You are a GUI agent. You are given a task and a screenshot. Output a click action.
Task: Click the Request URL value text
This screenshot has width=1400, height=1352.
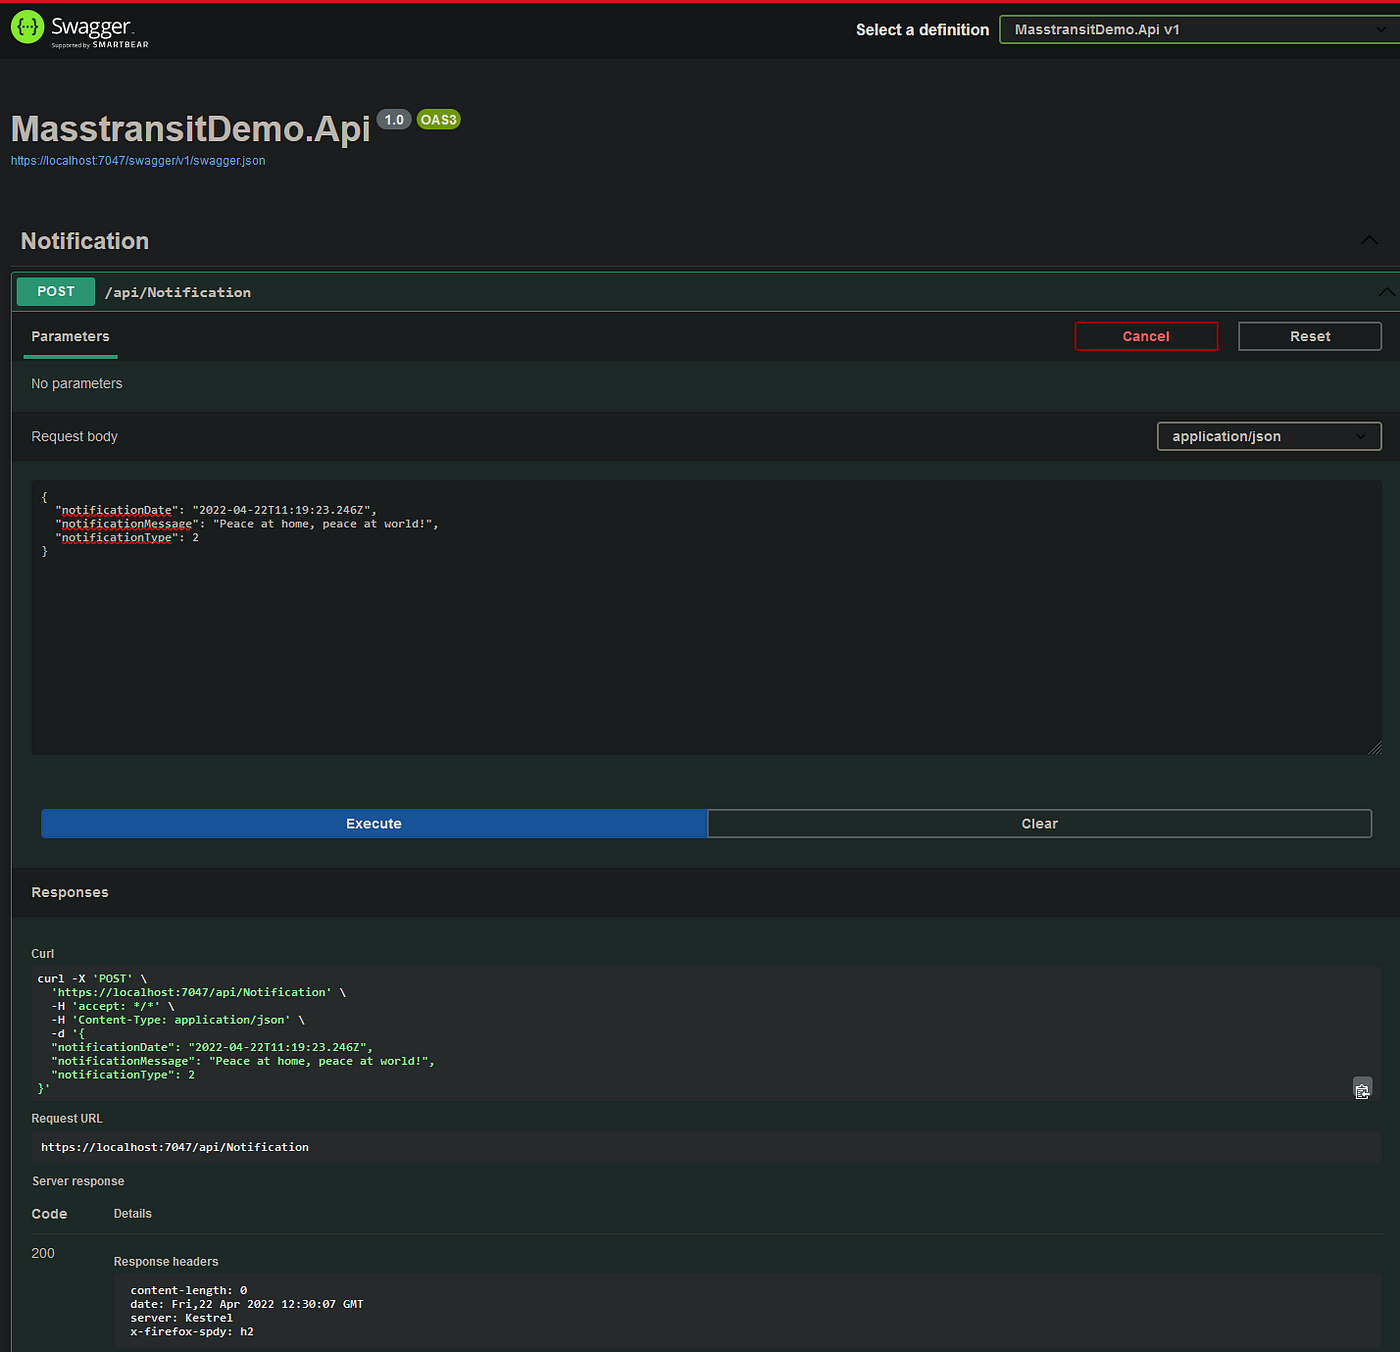click(175, 1147)
